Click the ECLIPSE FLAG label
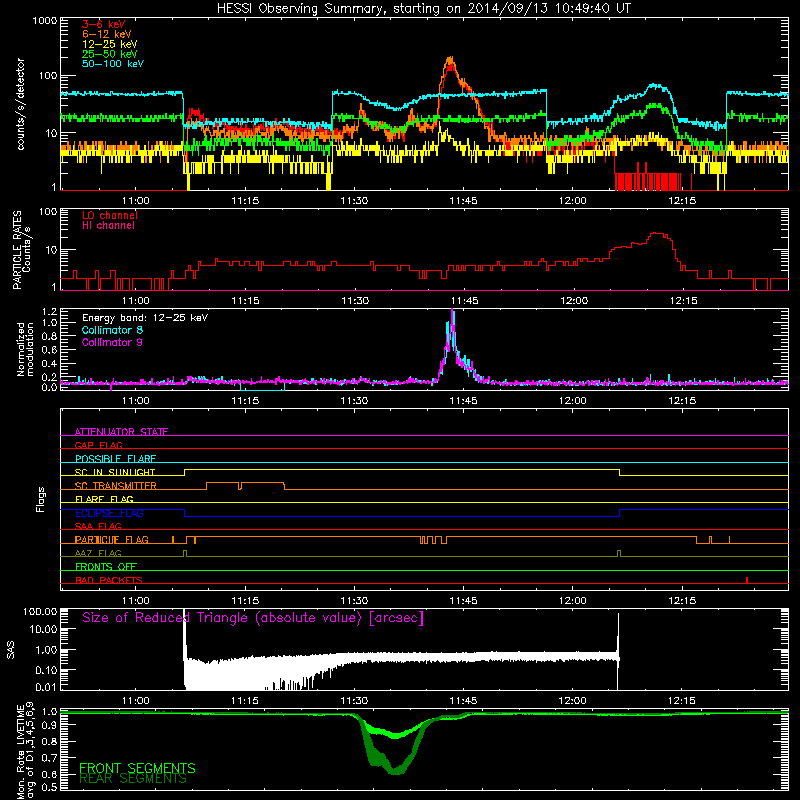The image size is (800, 800). (x=109, y=513)
